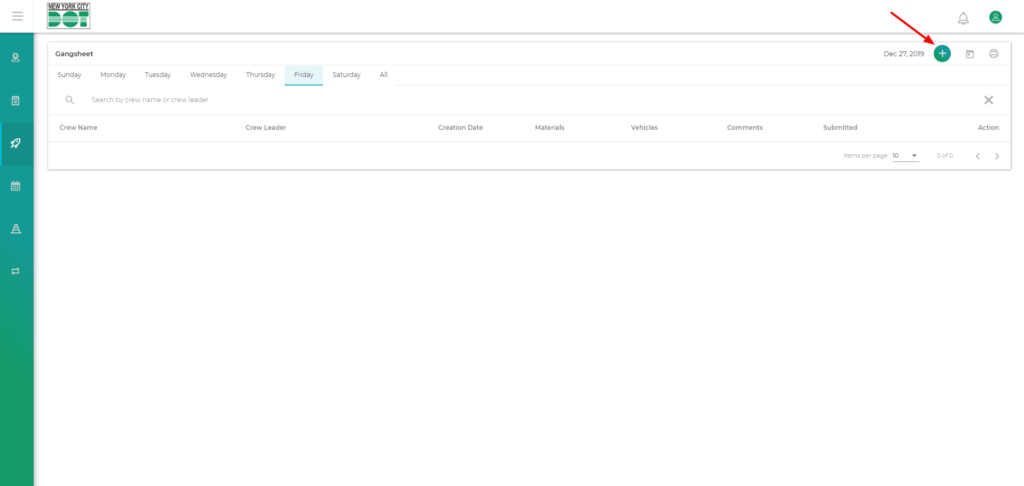
Task: Clear the search with the X button
Action: pyautogui.click(x=988, y=100)
